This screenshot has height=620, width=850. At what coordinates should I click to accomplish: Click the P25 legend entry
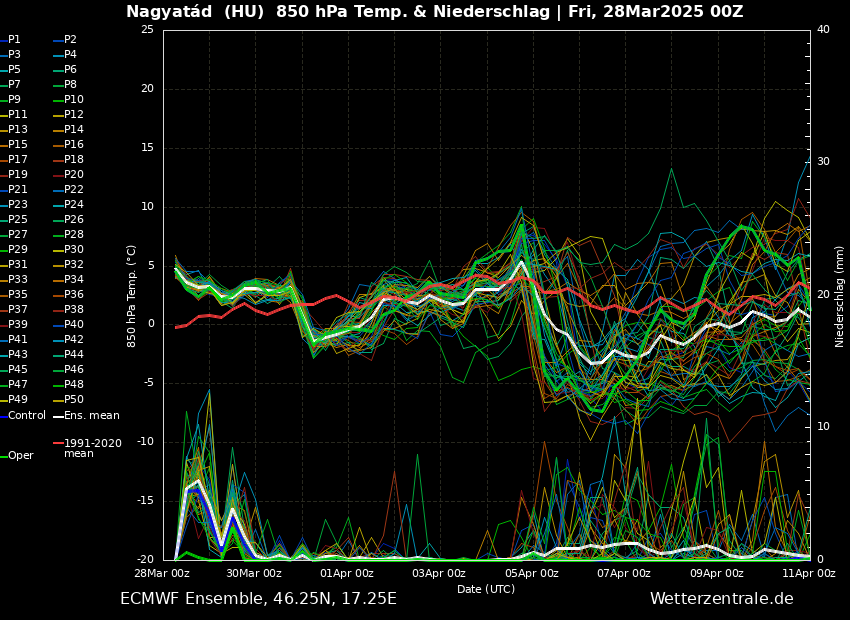[18, 220]
